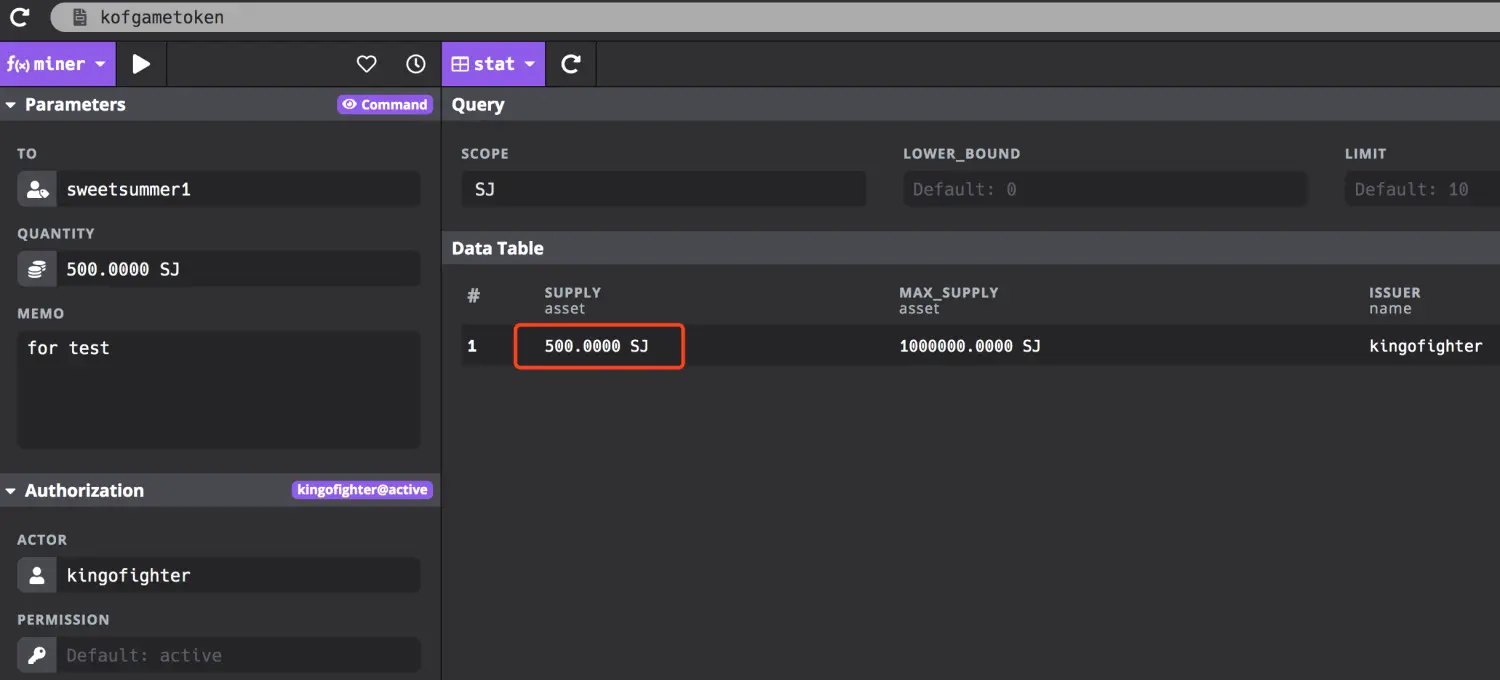Click the MEMO text area

218,389
